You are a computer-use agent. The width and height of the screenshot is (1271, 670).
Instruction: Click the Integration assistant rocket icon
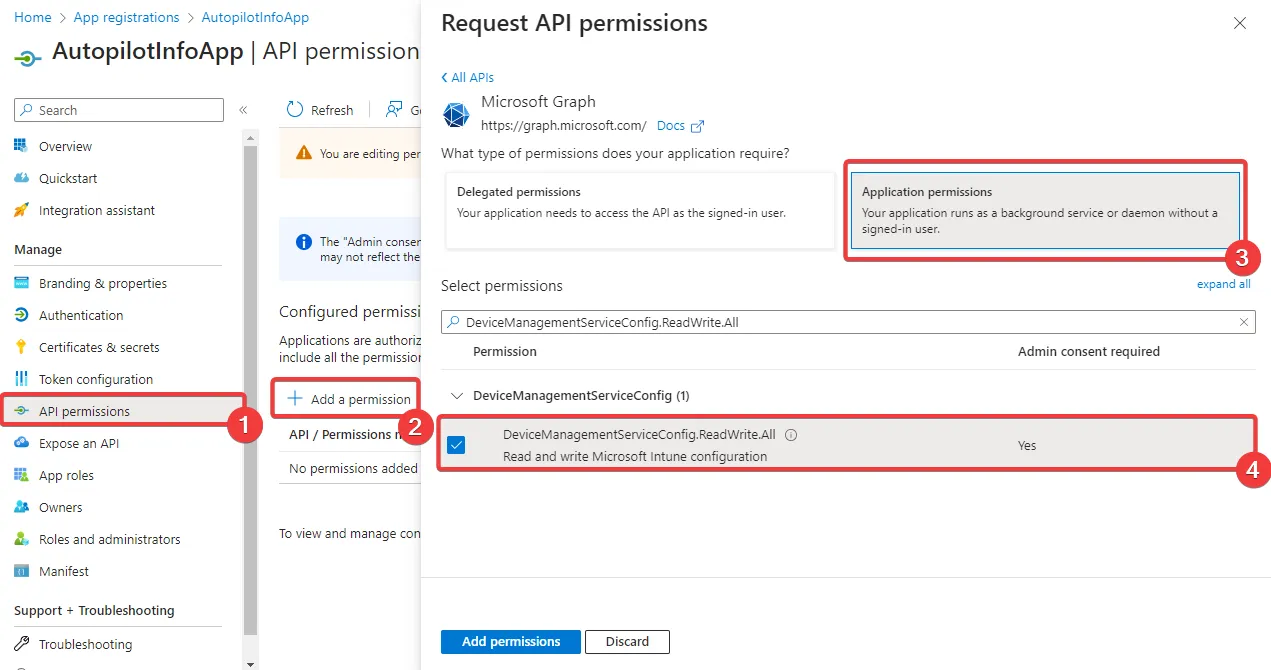pos(21,210)
